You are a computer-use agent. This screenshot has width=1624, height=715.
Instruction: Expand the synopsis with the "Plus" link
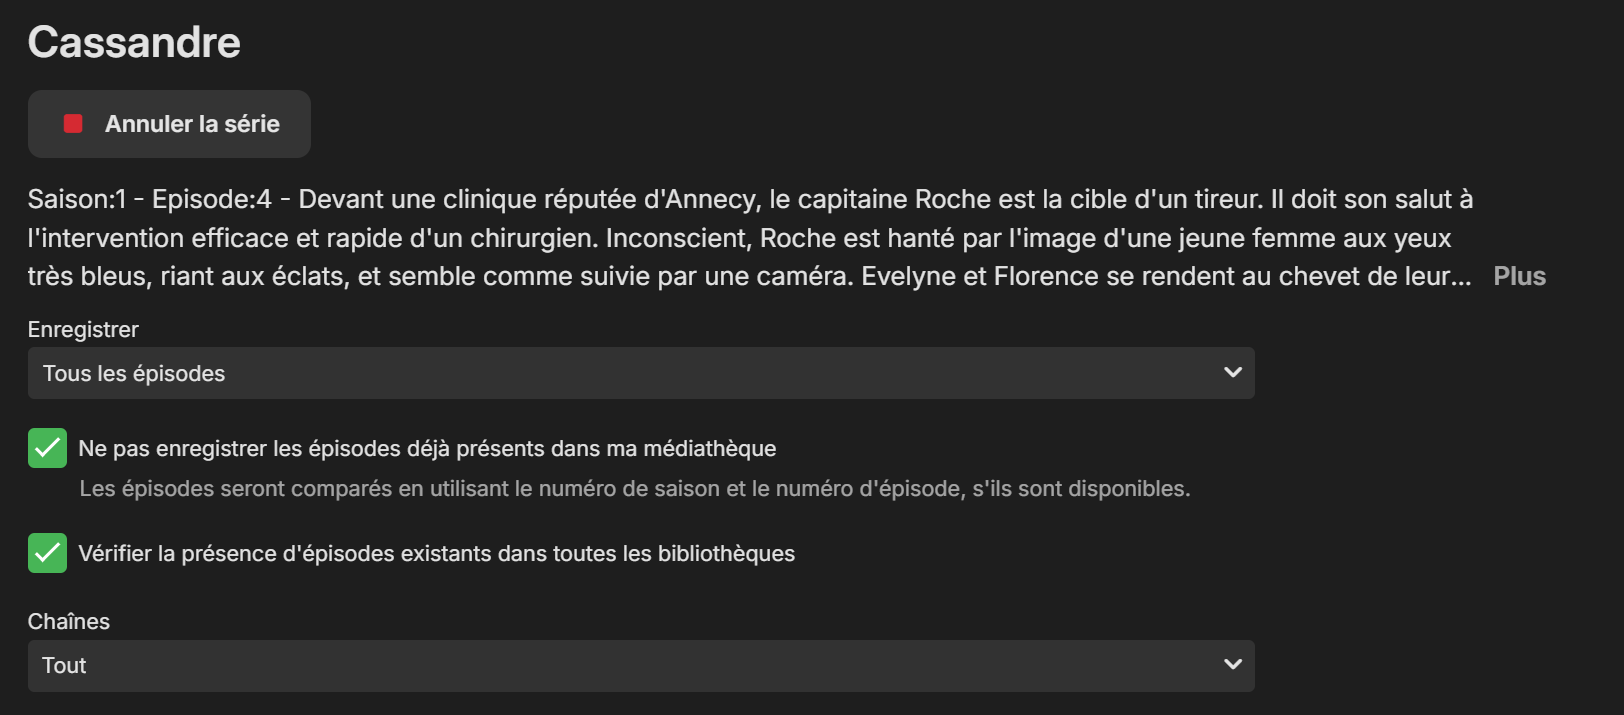[x=1519, y=277]
